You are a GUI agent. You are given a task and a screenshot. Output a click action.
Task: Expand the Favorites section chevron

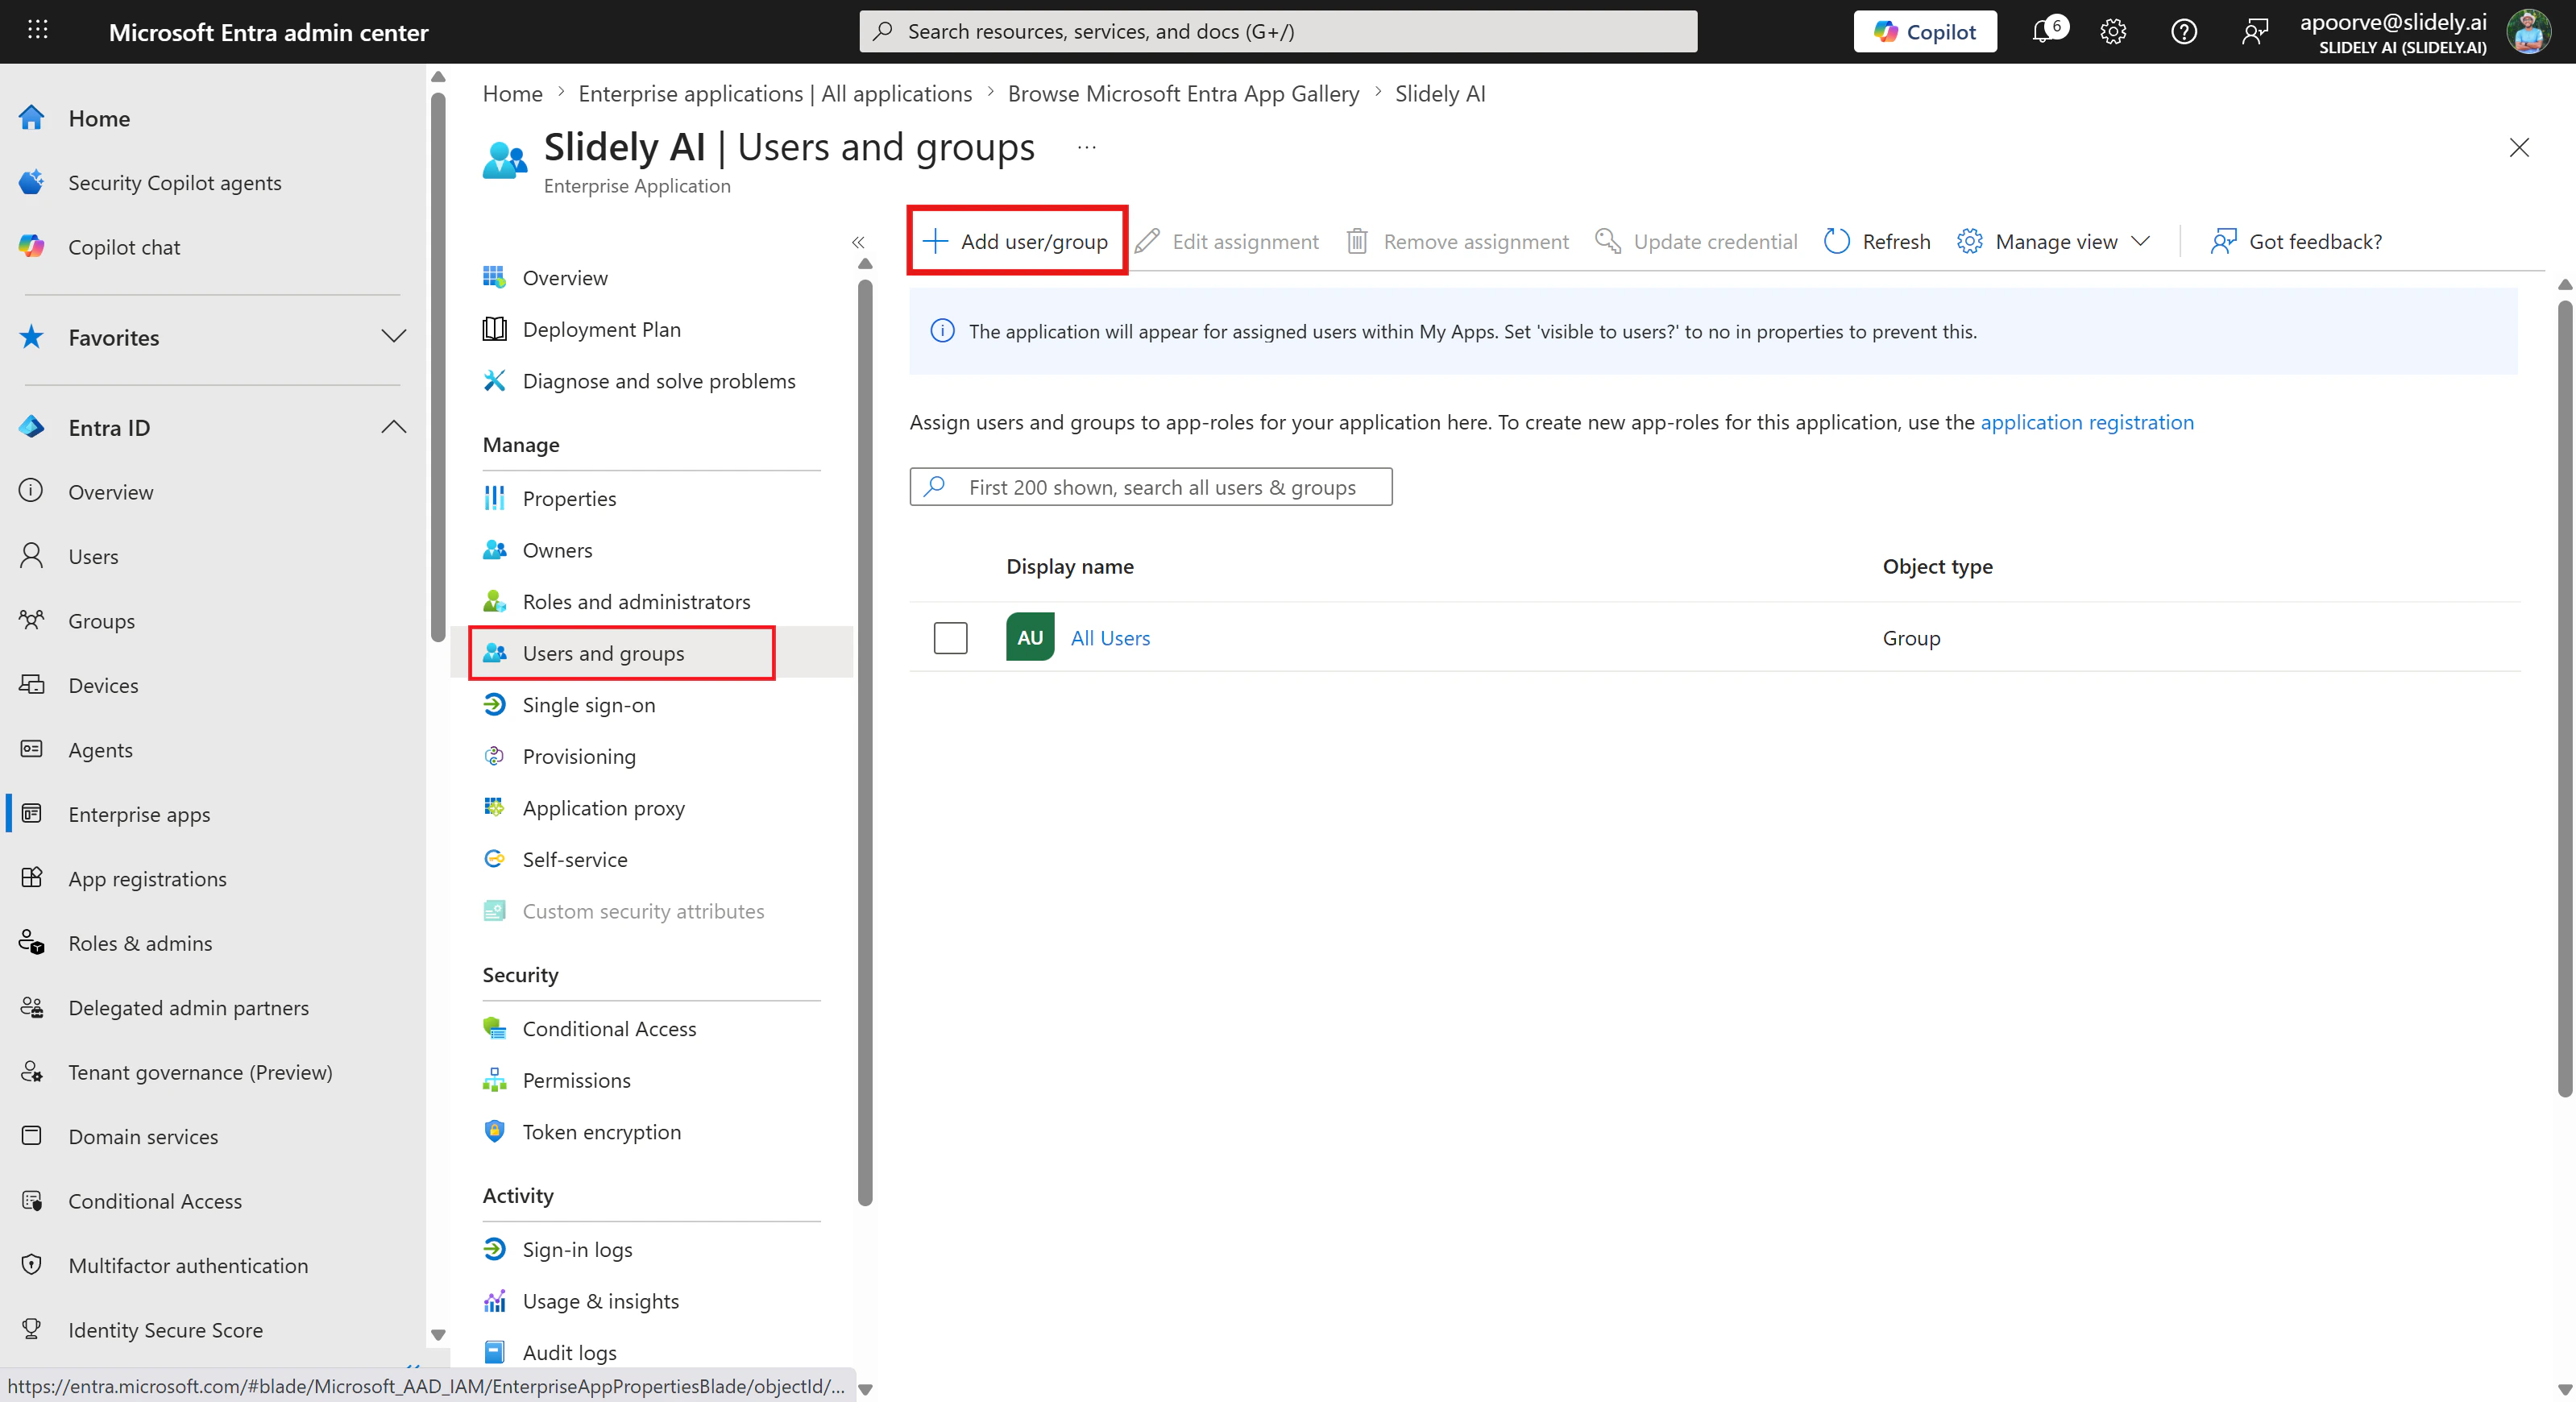point(394,337)
